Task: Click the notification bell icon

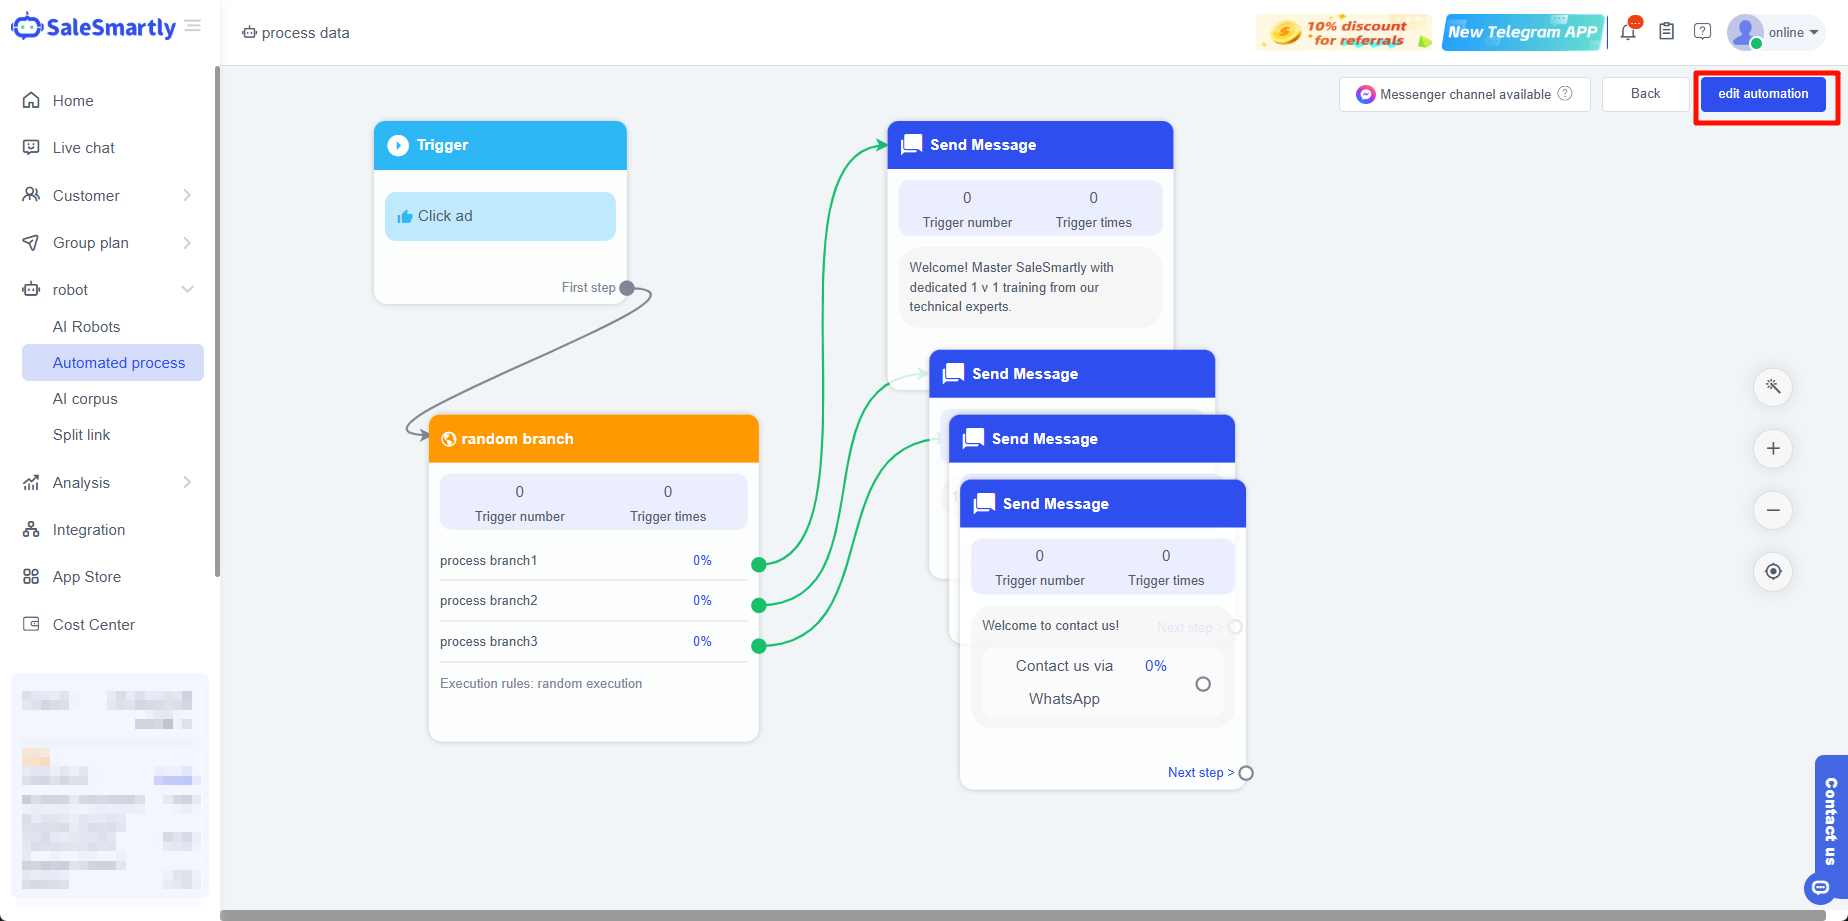Action: tap(1628, 32)
